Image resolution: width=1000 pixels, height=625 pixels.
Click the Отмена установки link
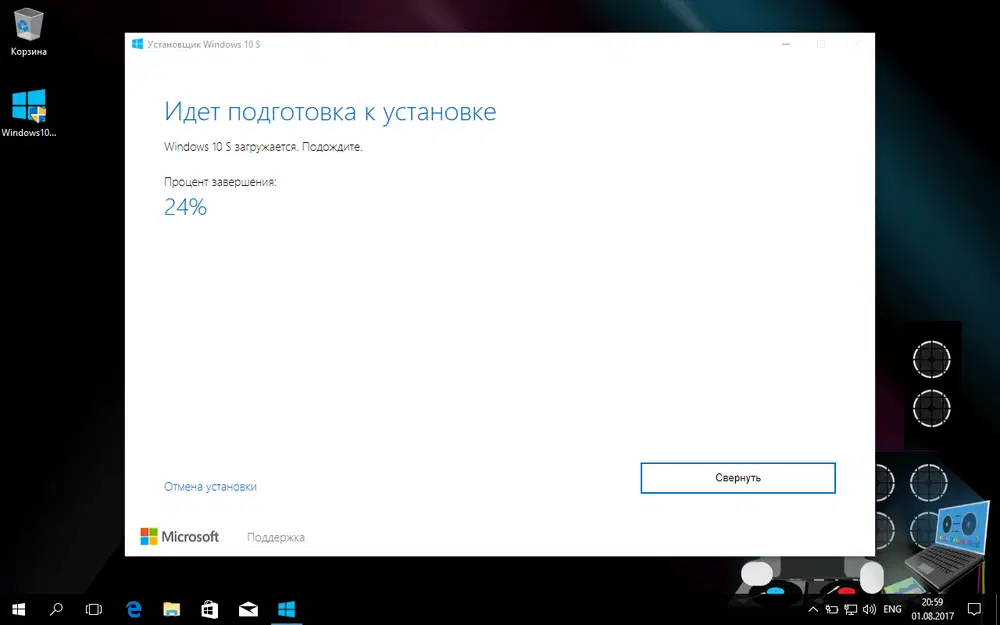coord(210,487)
